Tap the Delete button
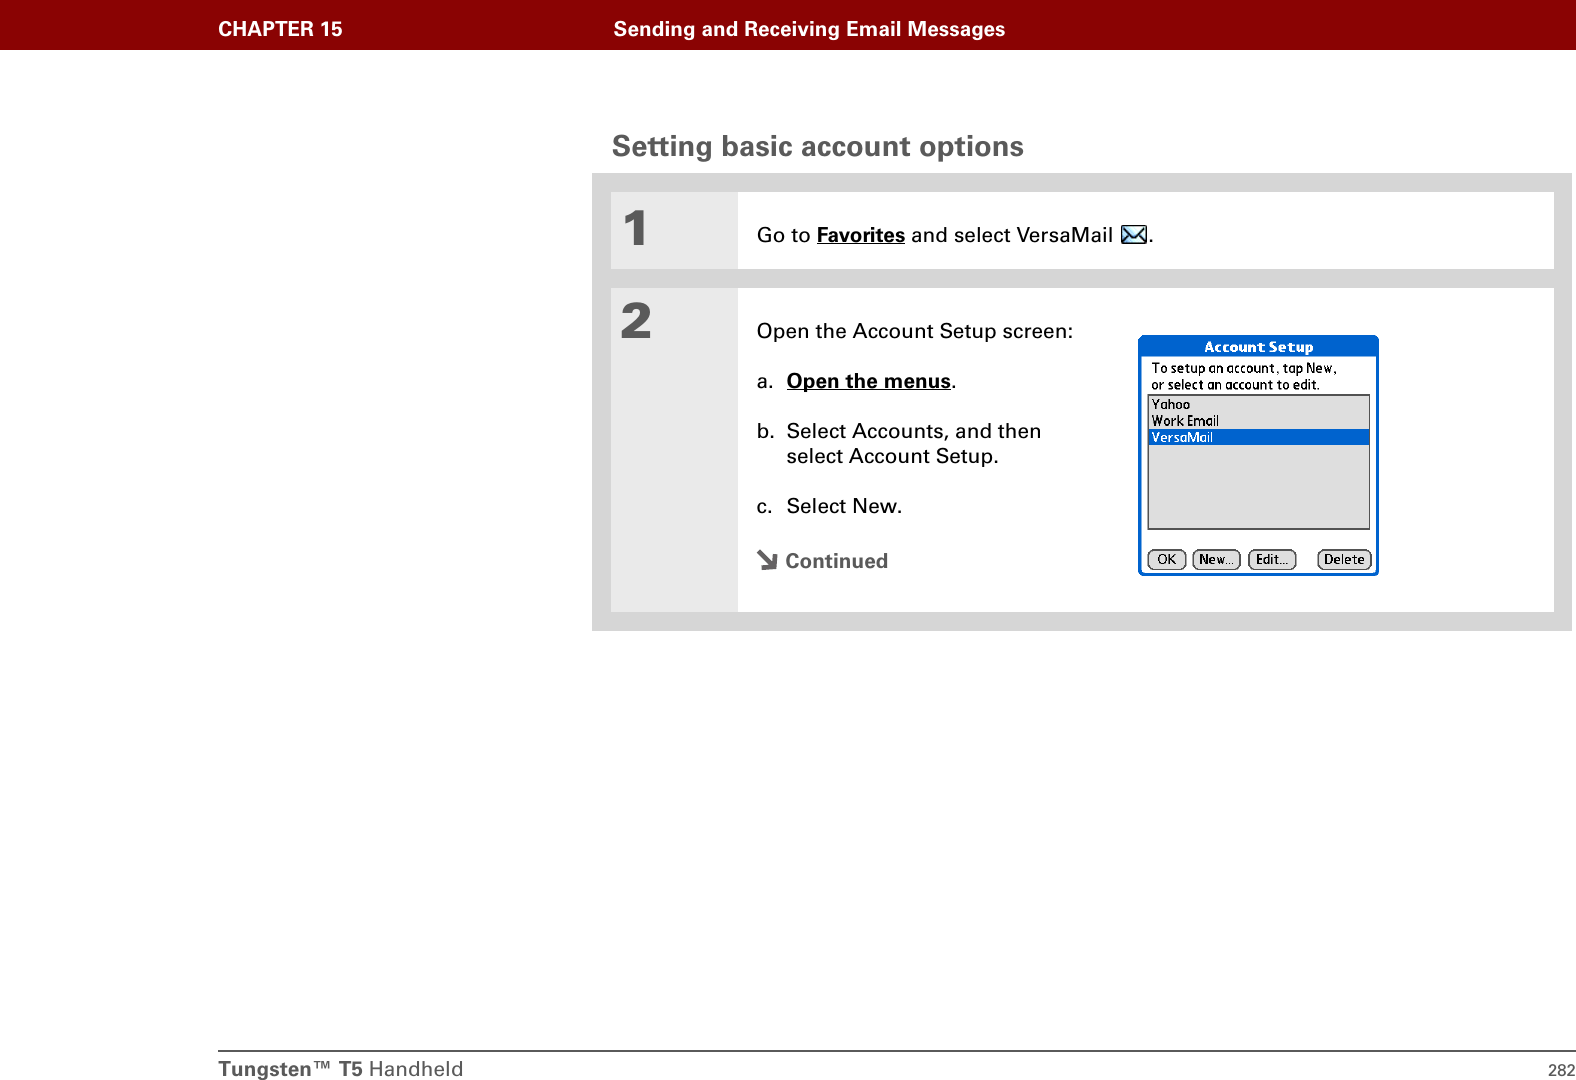The image size is (1576, 1080). (x=1344, y=560)
